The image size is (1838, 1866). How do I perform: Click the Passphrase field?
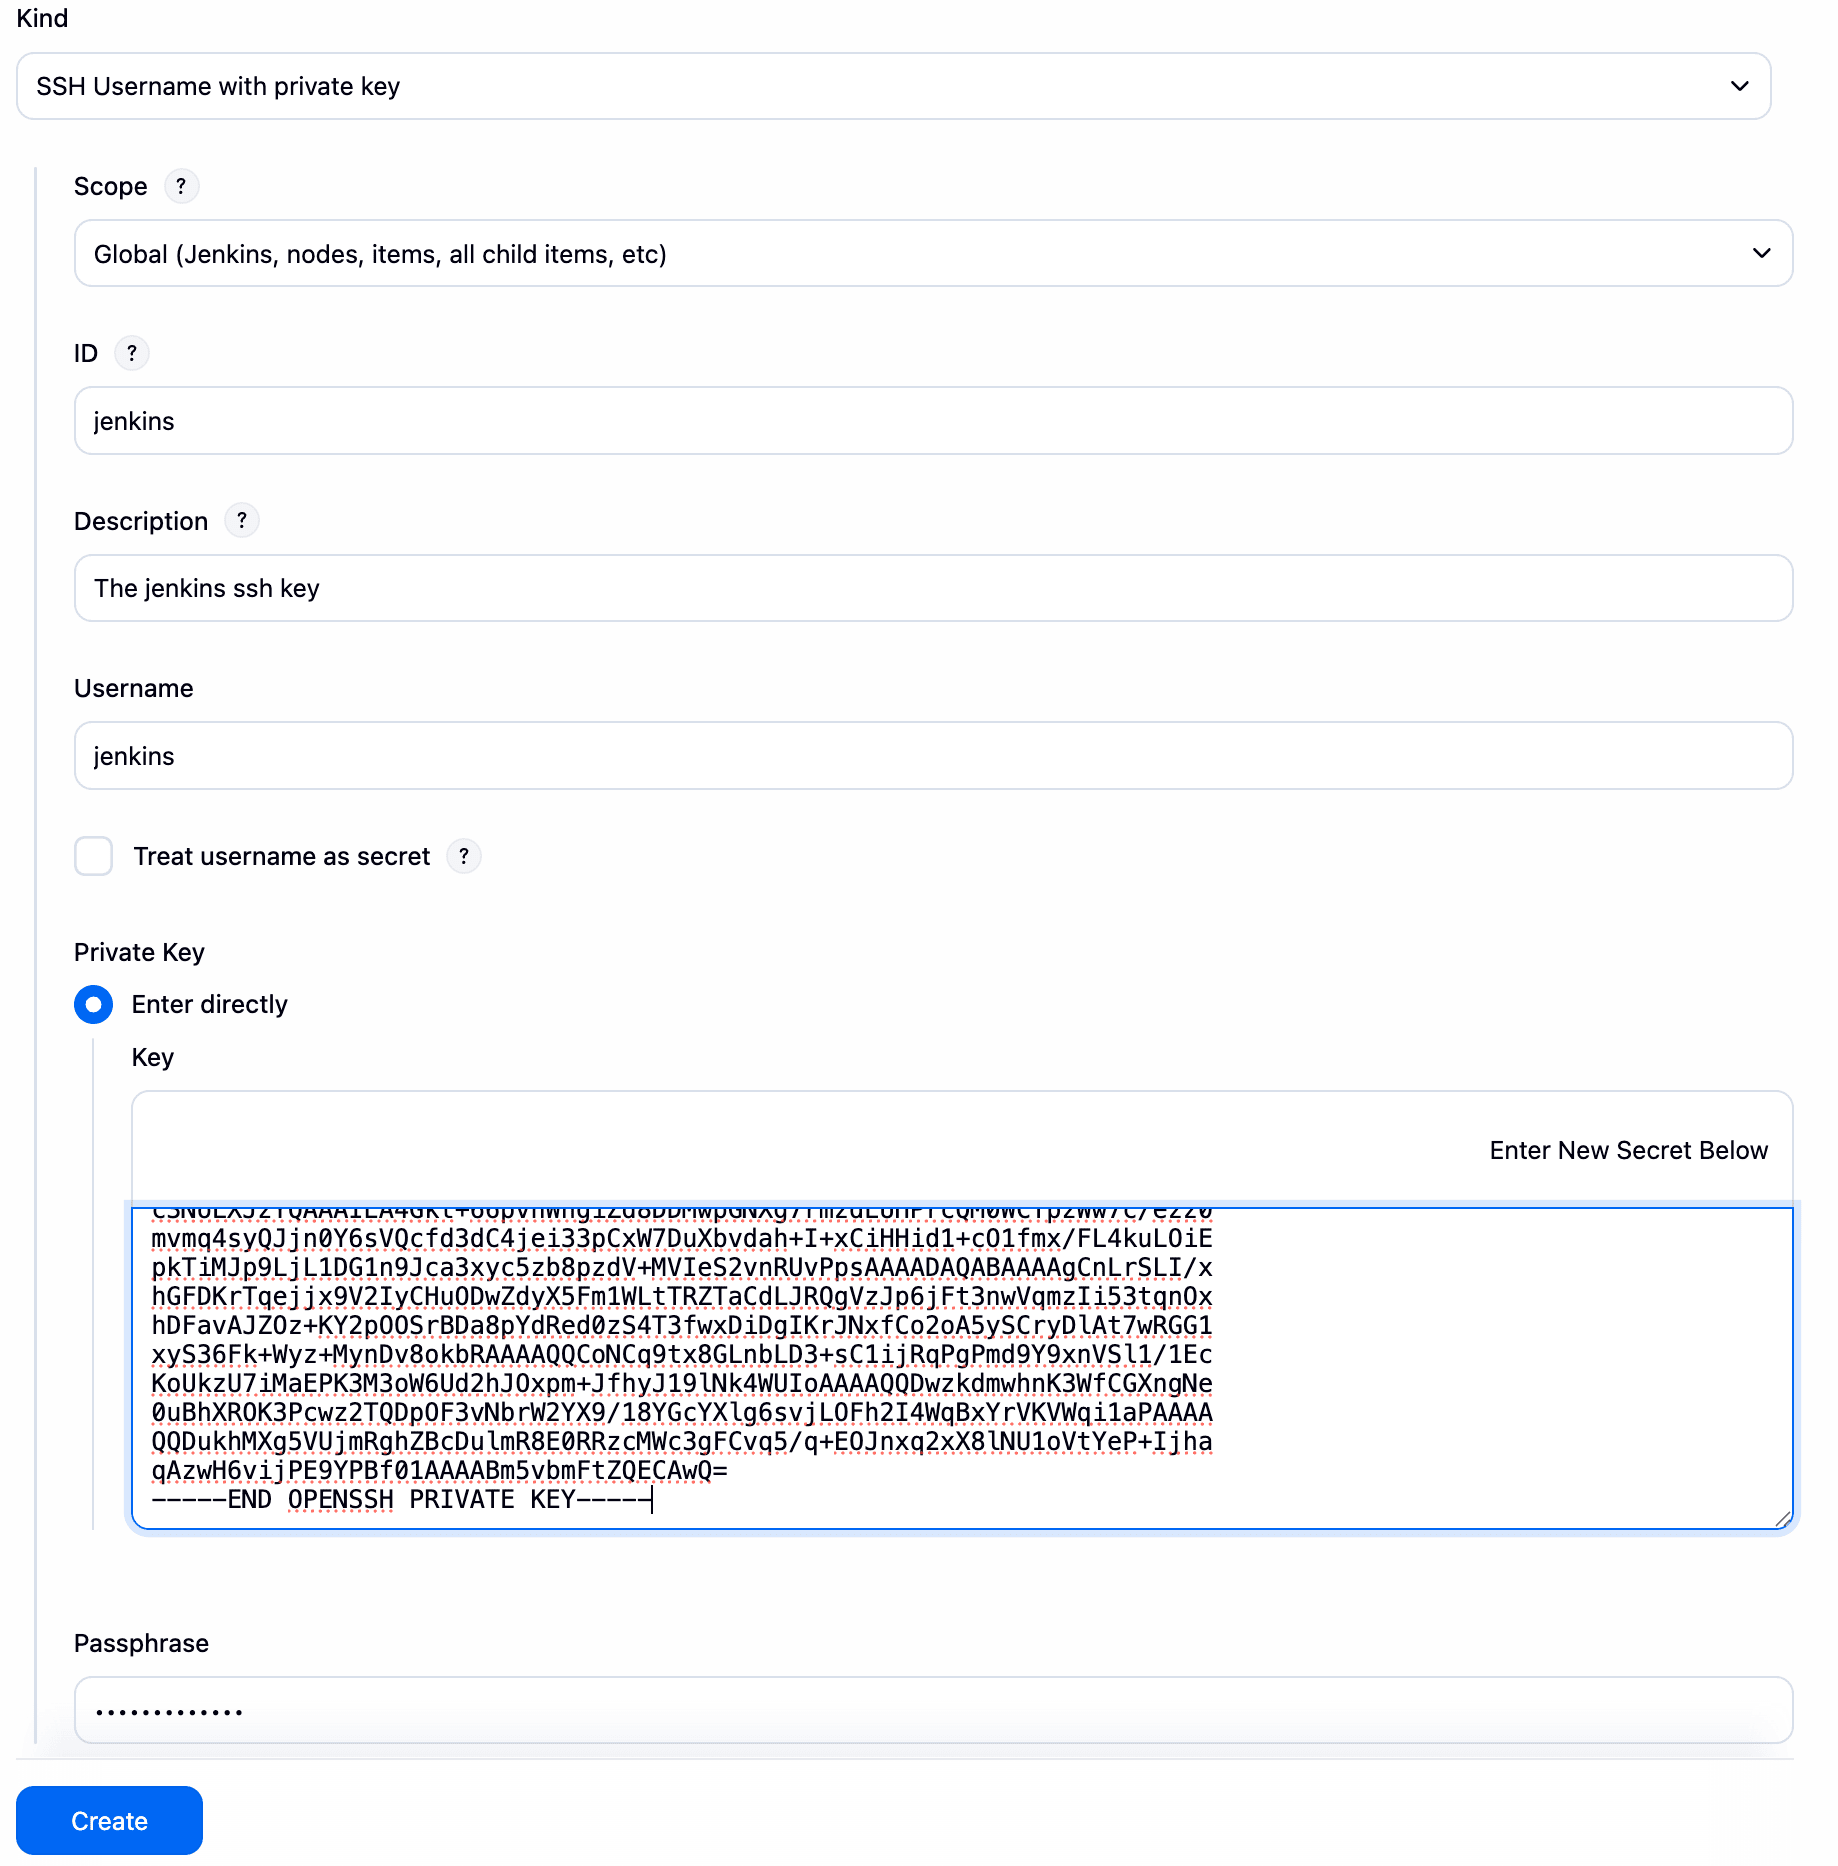click(x=930, y=1710)
